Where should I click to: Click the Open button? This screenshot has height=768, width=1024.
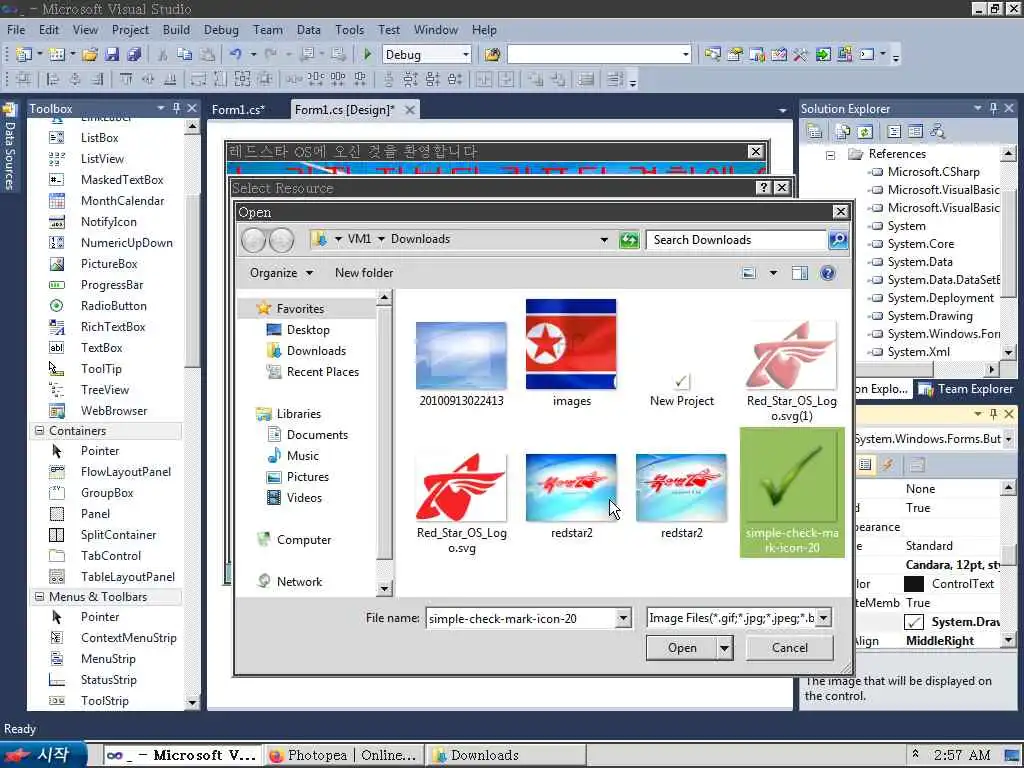682,648
